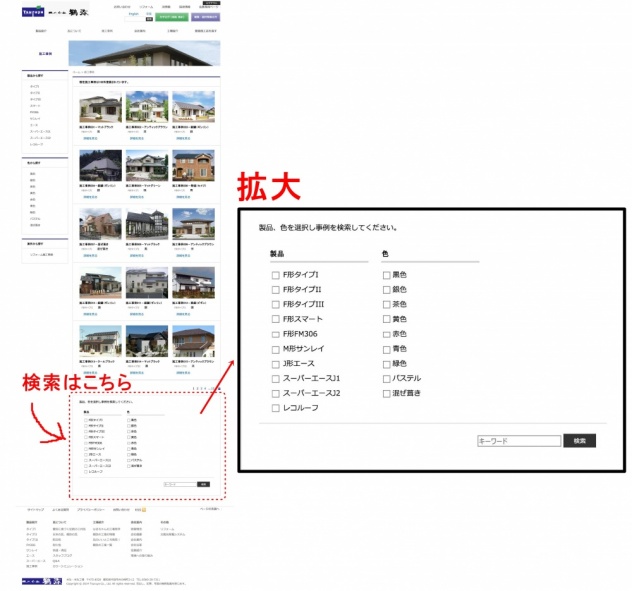Image resolution: width=632 pixels, height=591 pixels.
Task: Check M形サンレイ in the enlarged panel
Action: coord(276,349)
